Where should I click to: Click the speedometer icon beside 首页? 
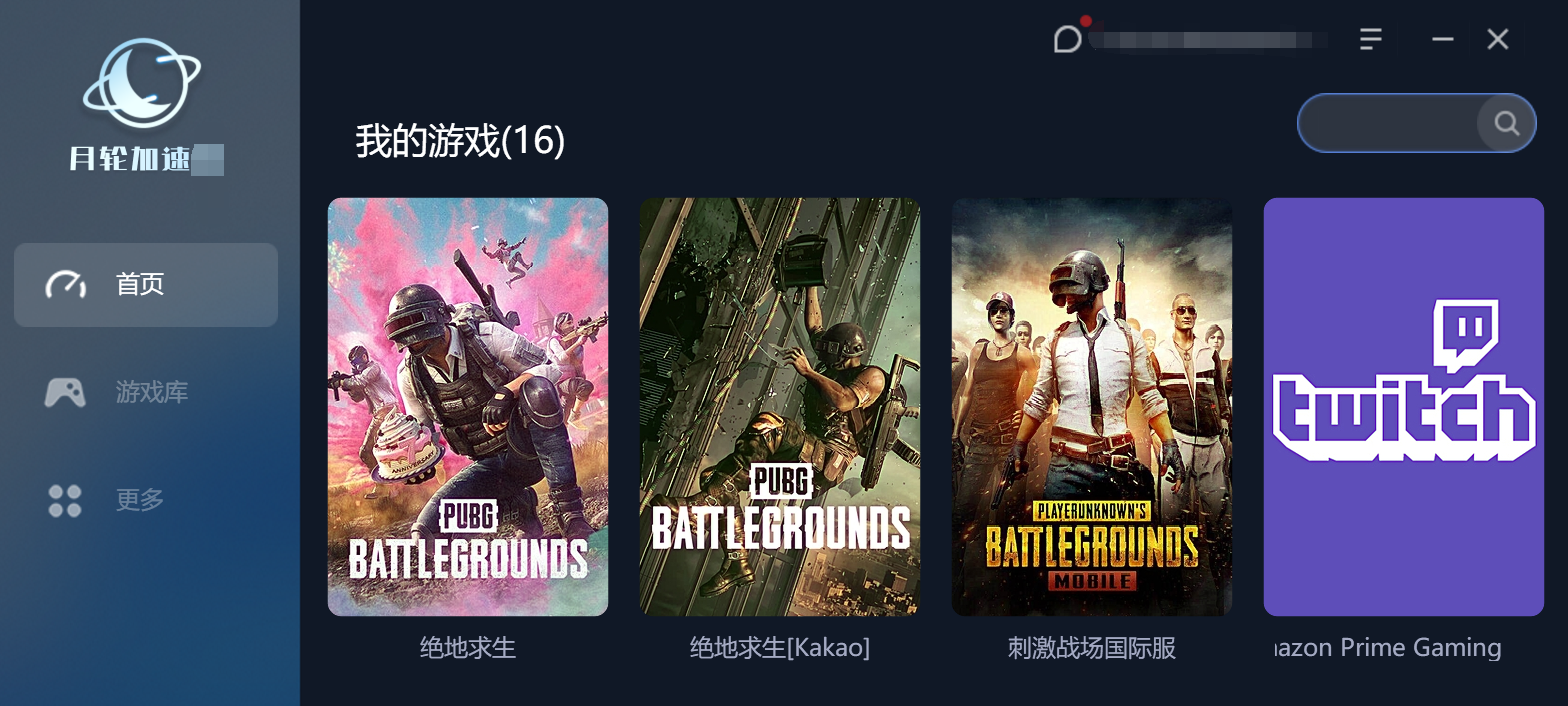[x=66, y=285]
